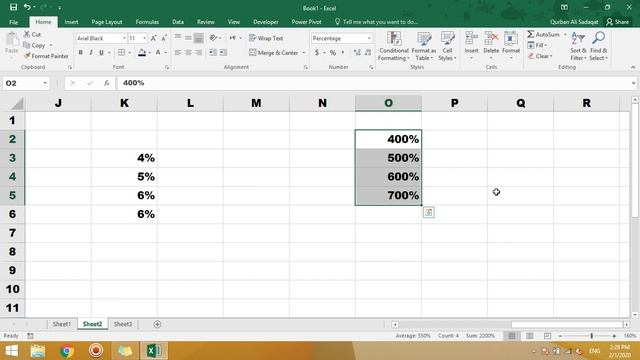Copy the selected cells
Image resolution: width=640 pixels, height=360 pixels.
34,45
